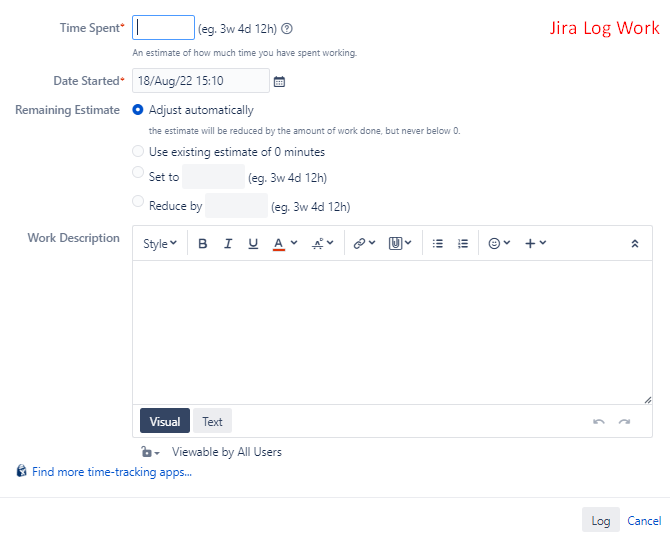Insert a bulleted list

coord(438,244)
